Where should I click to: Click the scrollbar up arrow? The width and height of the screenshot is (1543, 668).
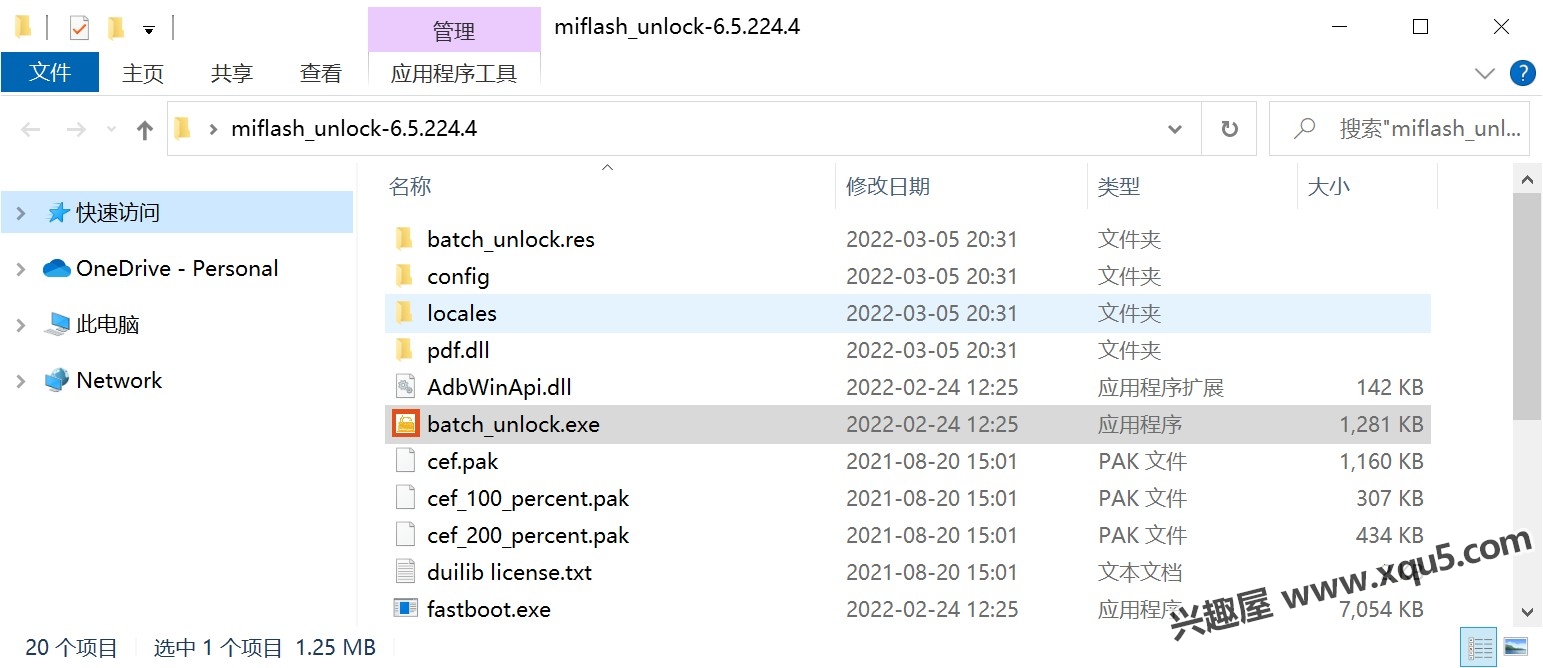pyautogui.click(x=1527, y=180)
